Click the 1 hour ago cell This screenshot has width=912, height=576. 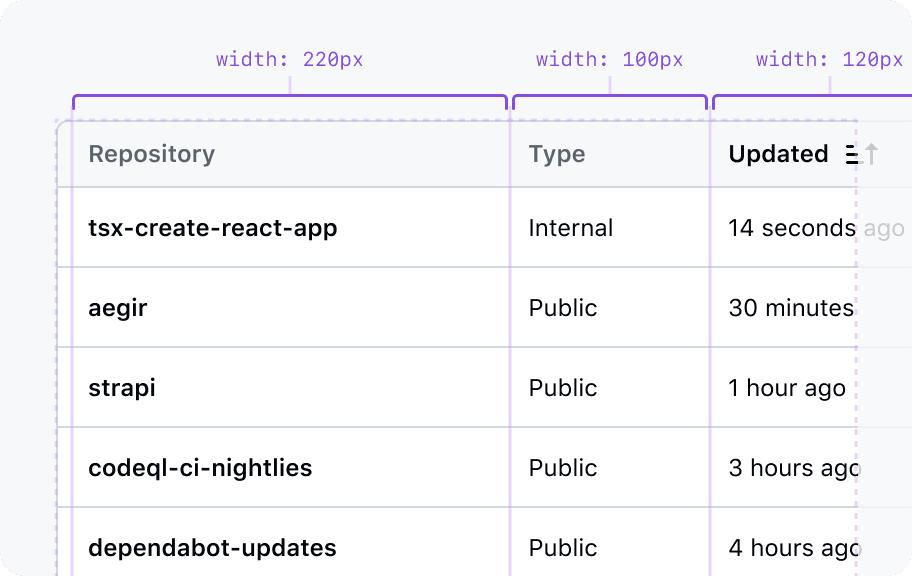coord(787,388)
